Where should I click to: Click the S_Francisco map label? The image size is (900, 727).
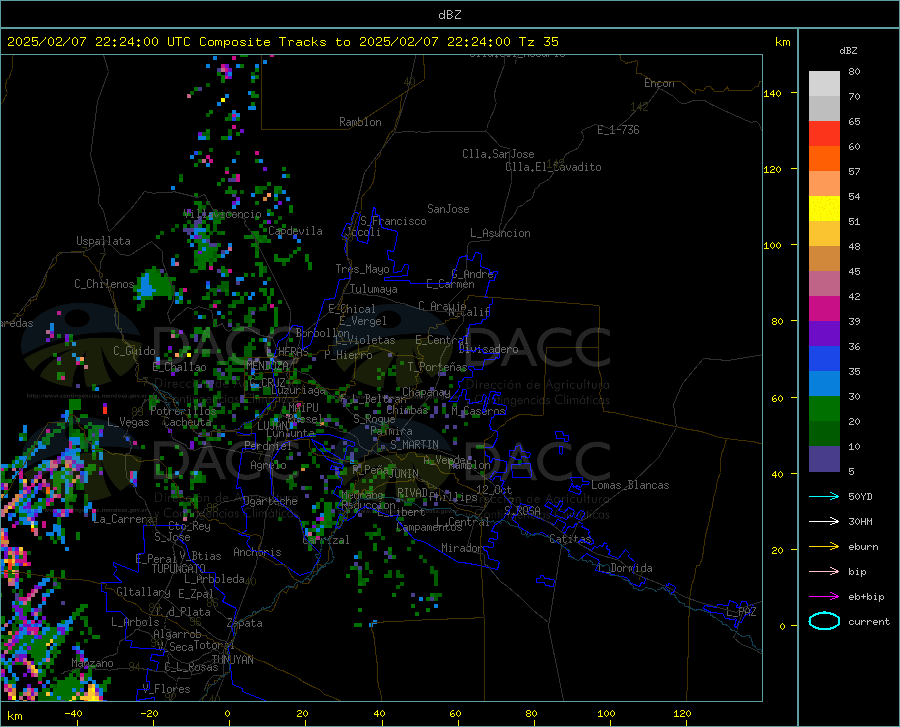point(393,221)
